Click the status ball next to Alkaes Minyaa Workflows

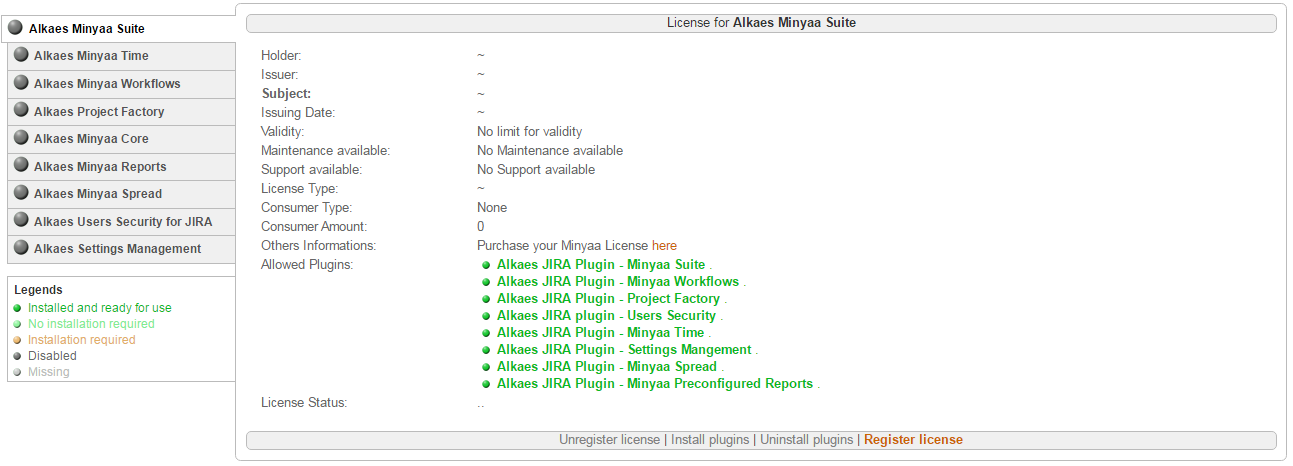(x=21, y=83)
